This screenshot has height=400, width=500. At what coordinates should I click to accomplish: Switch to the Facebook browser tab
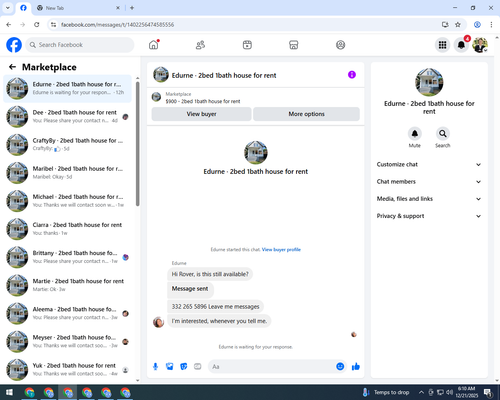(x=23, y=8)
